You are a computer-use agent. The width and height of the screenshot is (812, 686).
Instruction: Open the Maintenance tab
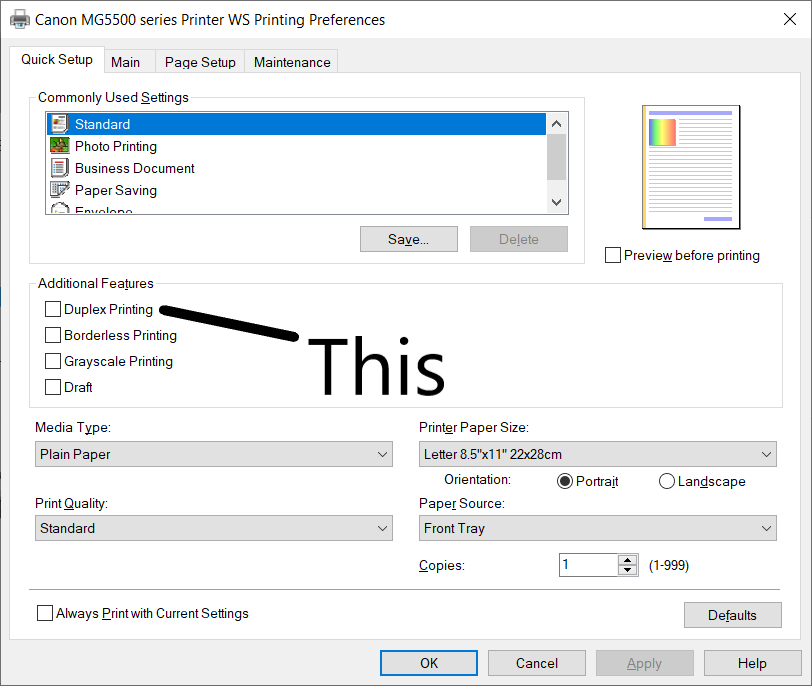pos(292,62)
